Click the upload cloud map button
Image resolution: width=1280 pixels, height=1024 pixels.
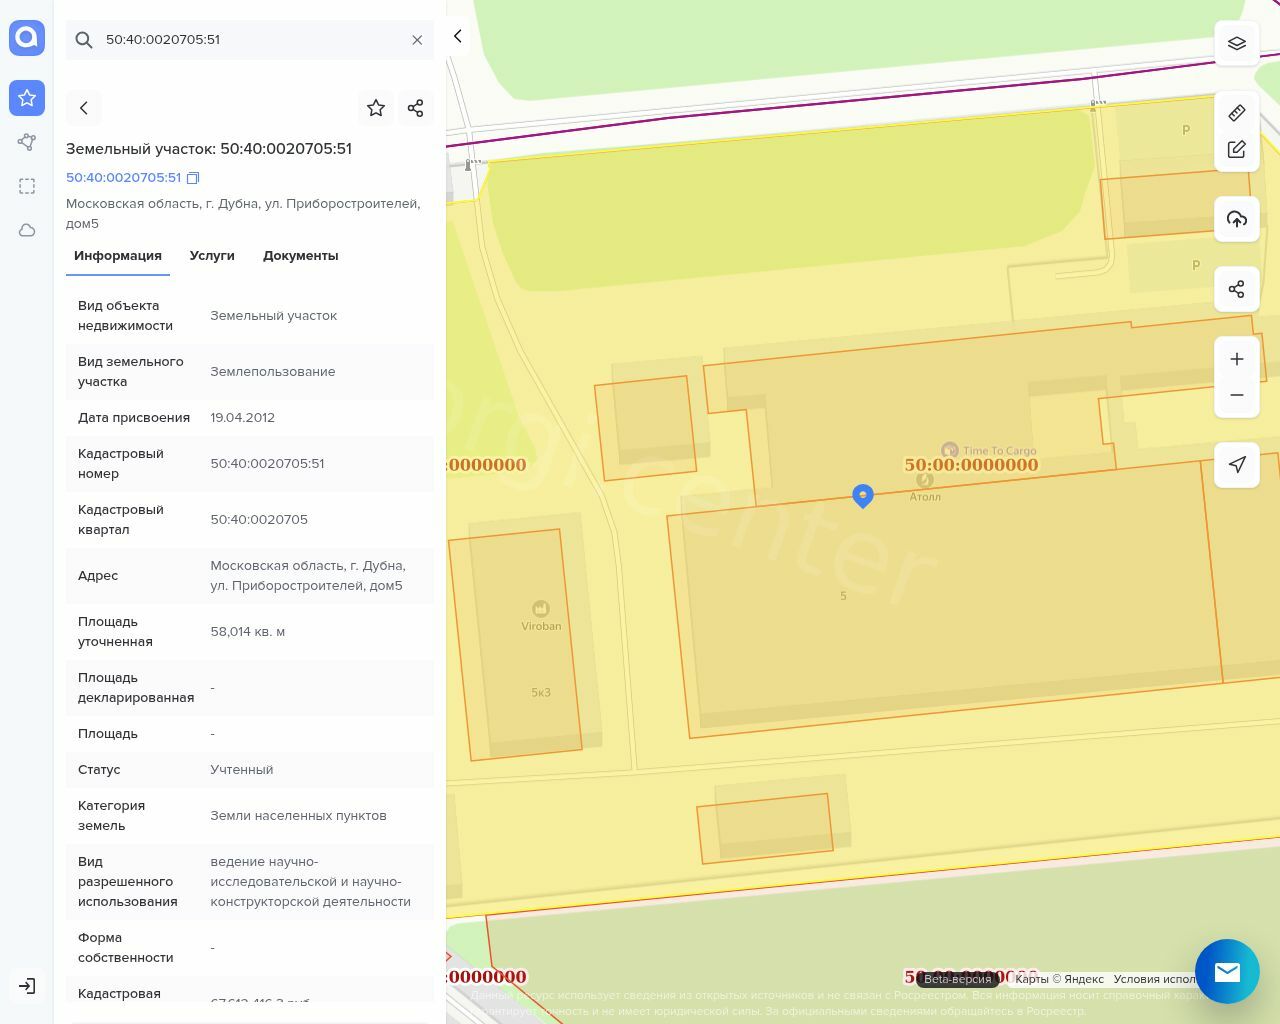[1237, 219]
